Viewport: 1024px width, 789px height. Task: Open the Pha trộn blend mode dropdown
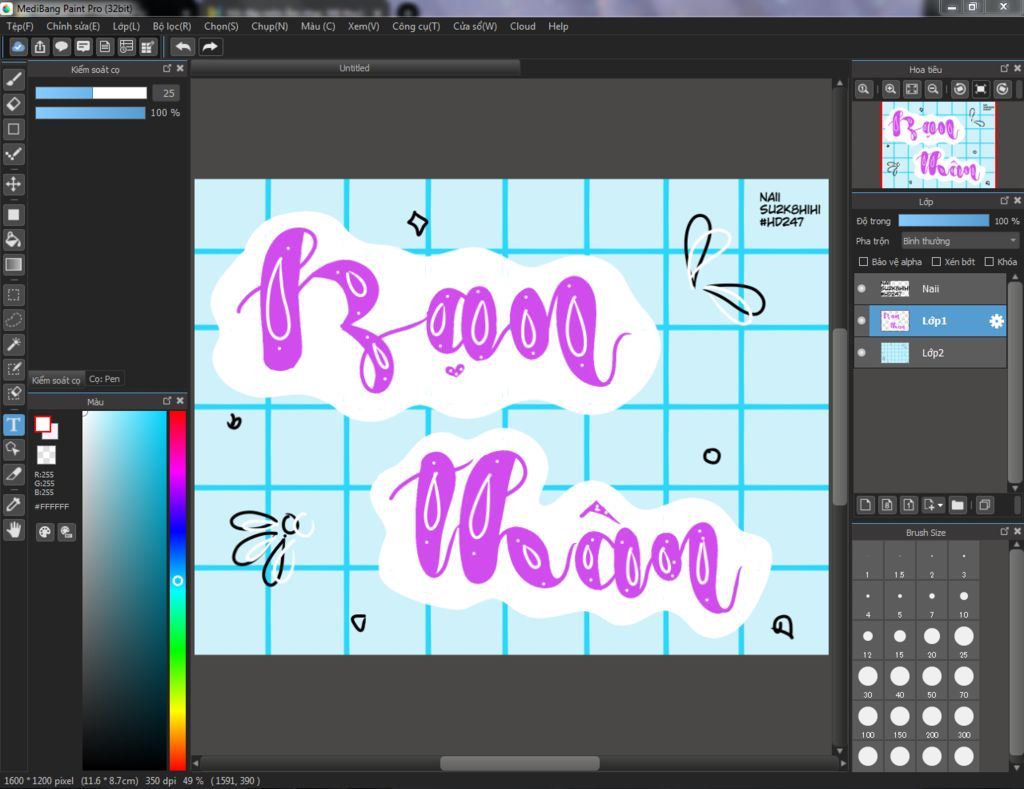coord(959,241)
